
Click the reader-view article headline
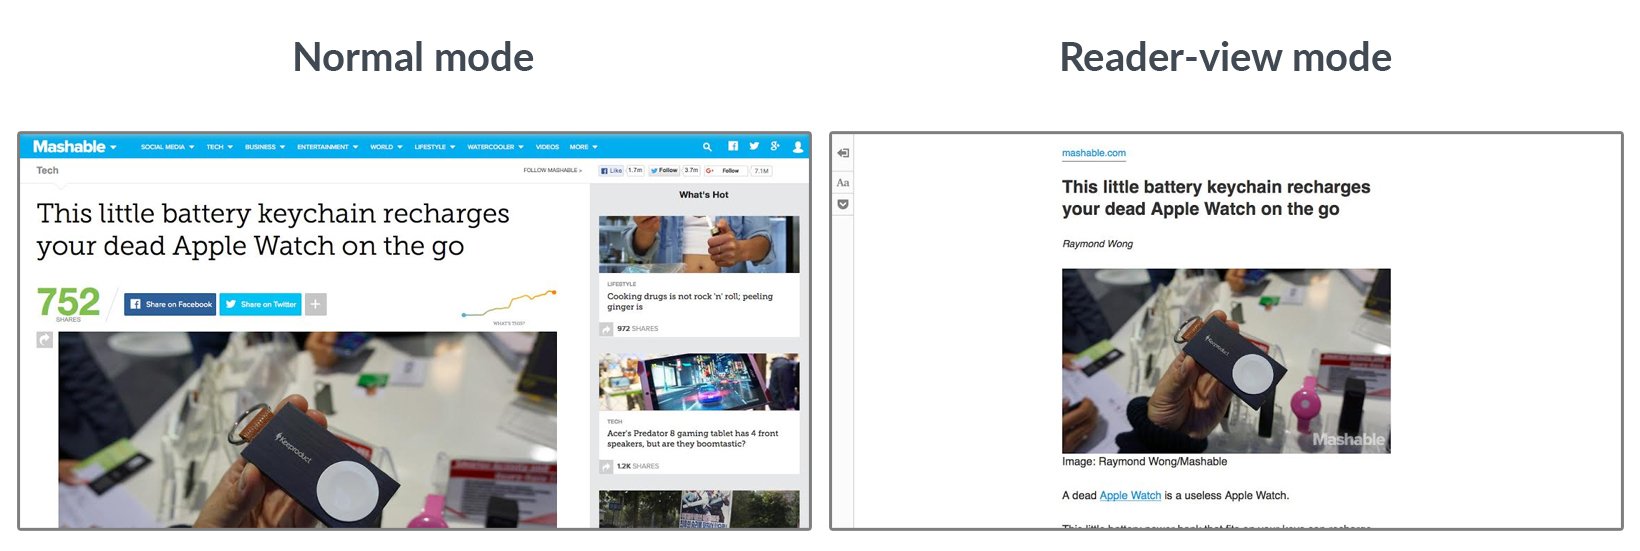[1215, 198]
